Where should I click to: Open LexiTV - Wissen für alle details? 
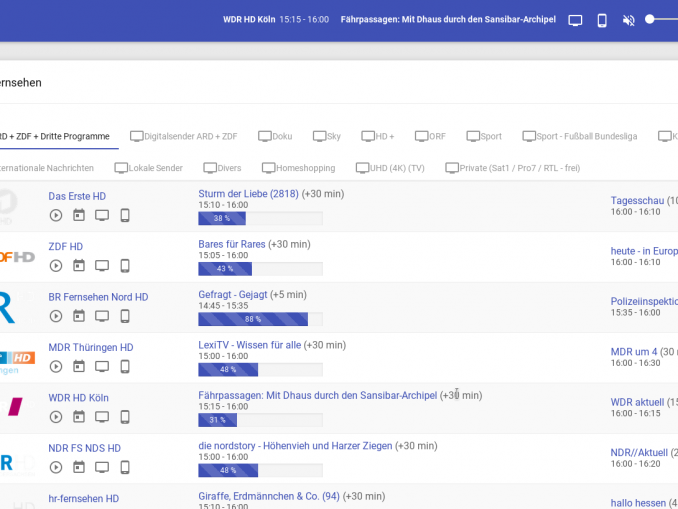coord(249,345)
